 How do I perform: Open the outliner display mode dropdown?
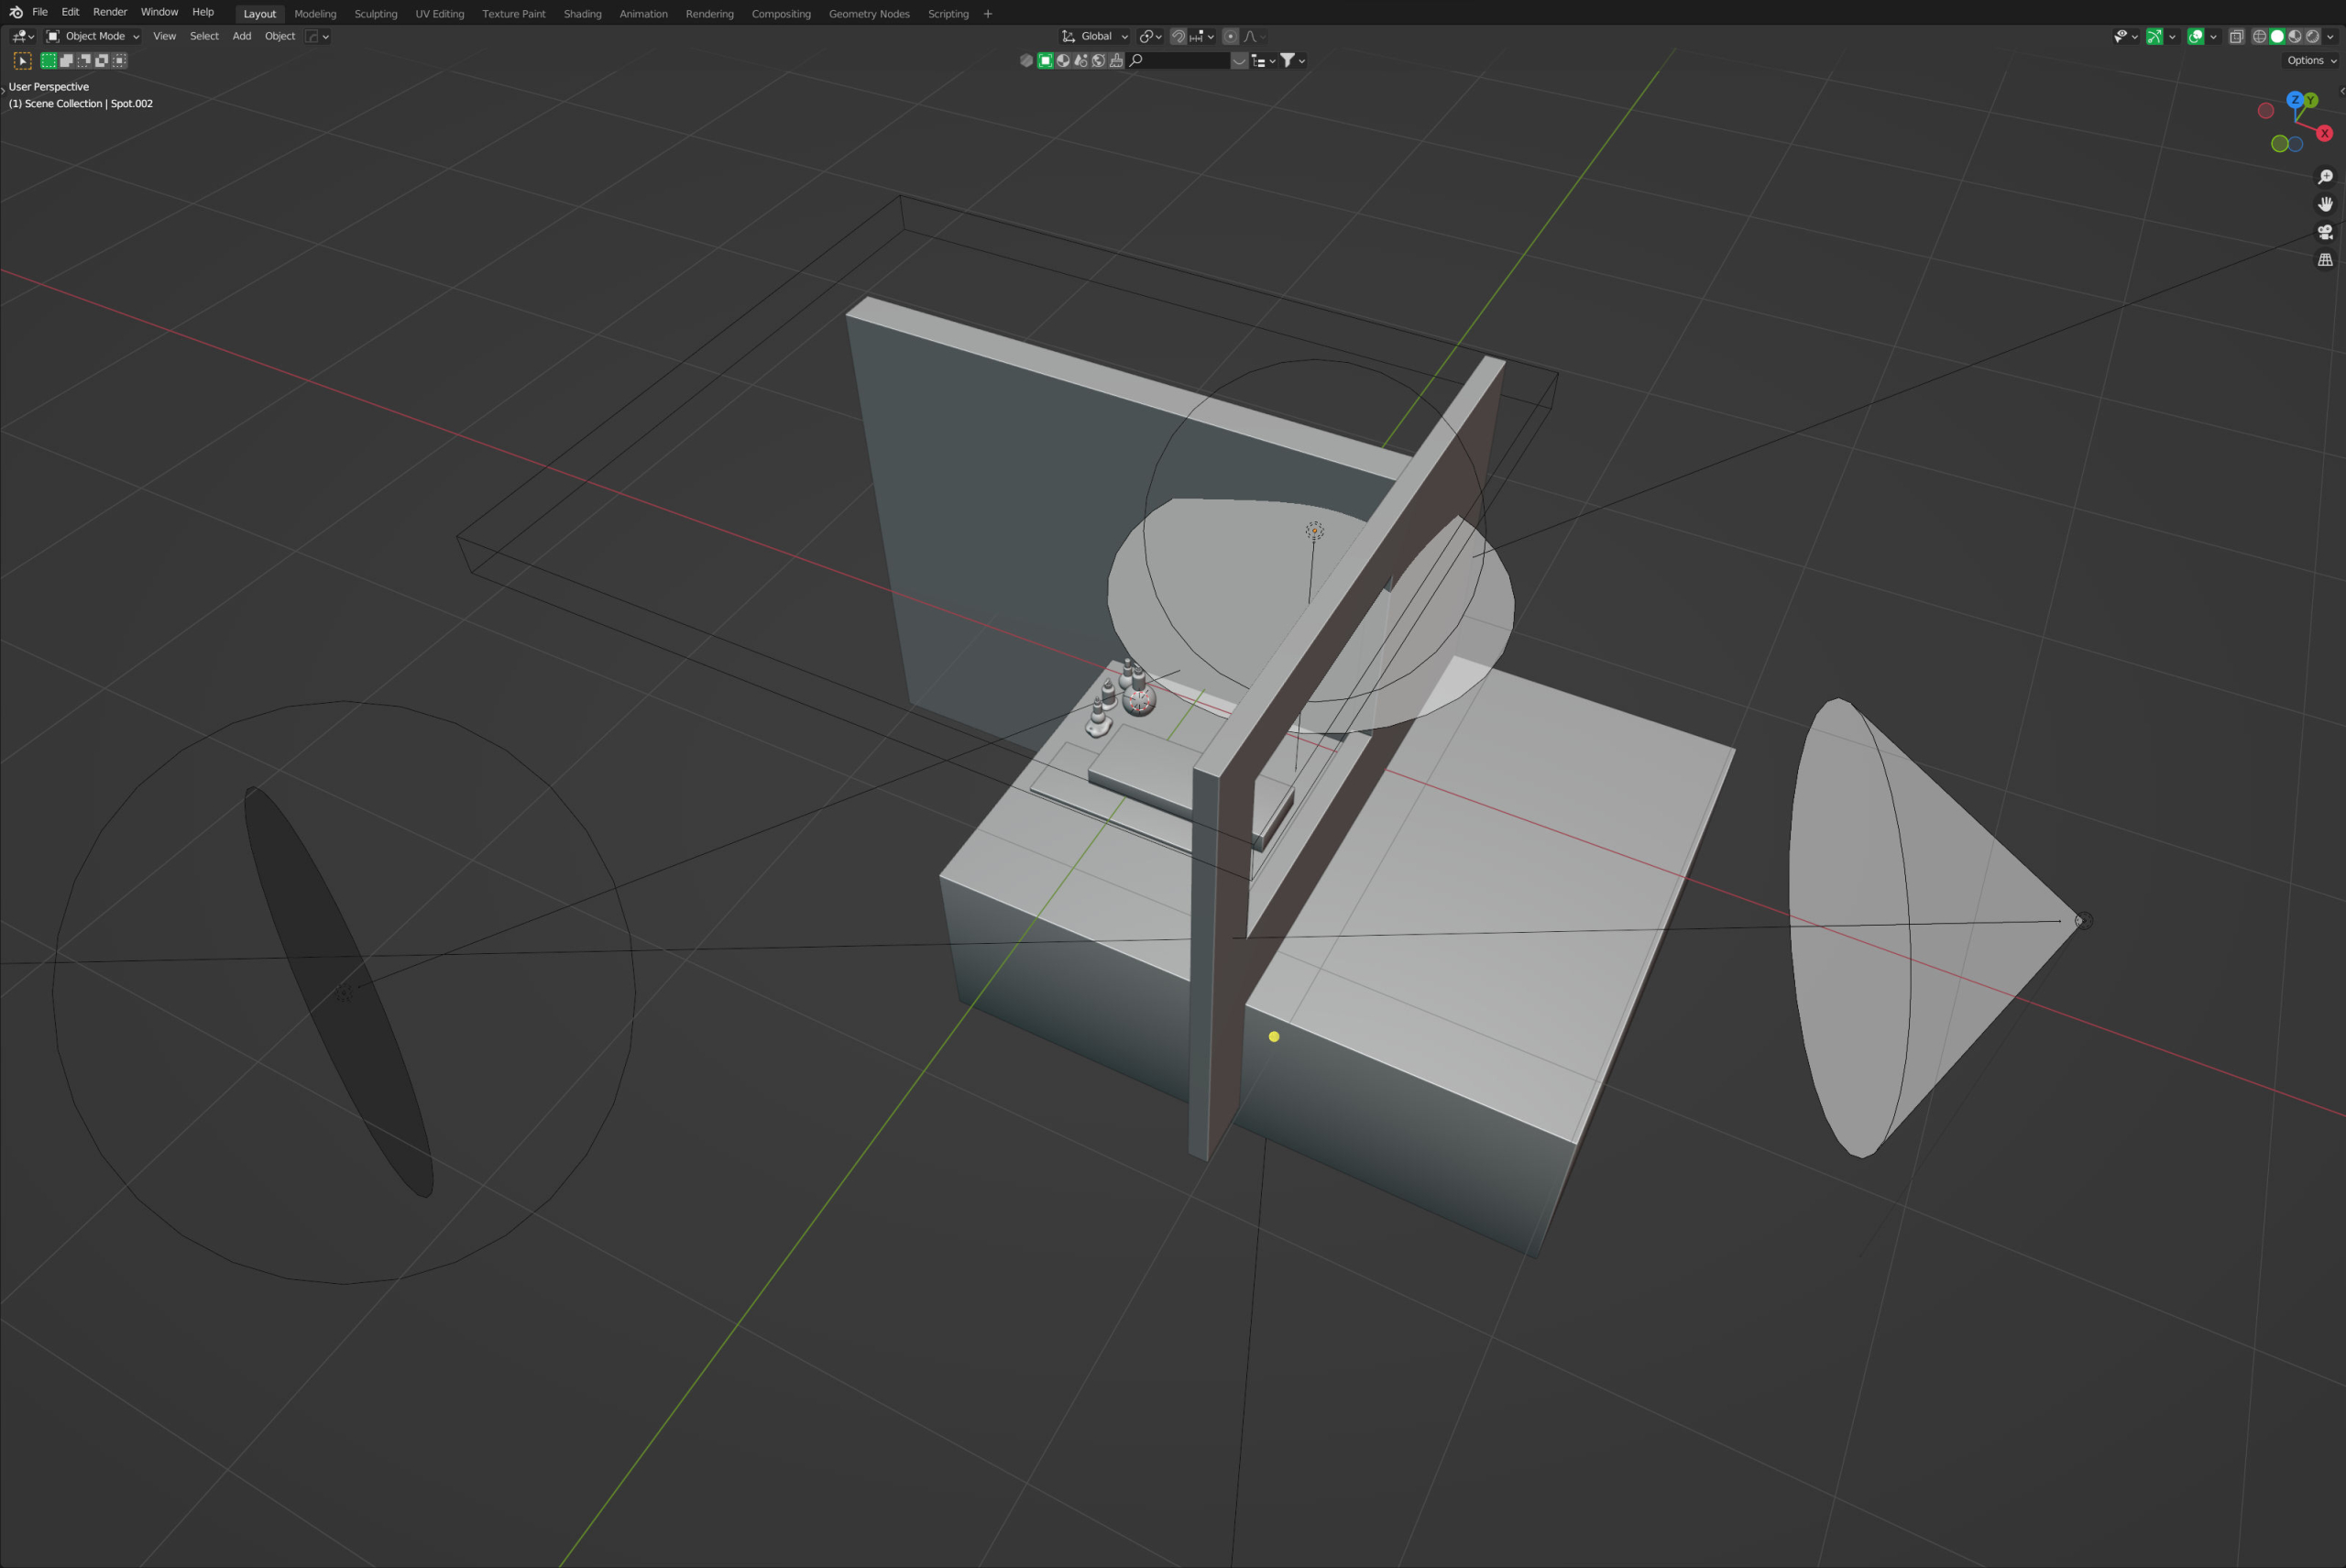(x=1263, y=61)
